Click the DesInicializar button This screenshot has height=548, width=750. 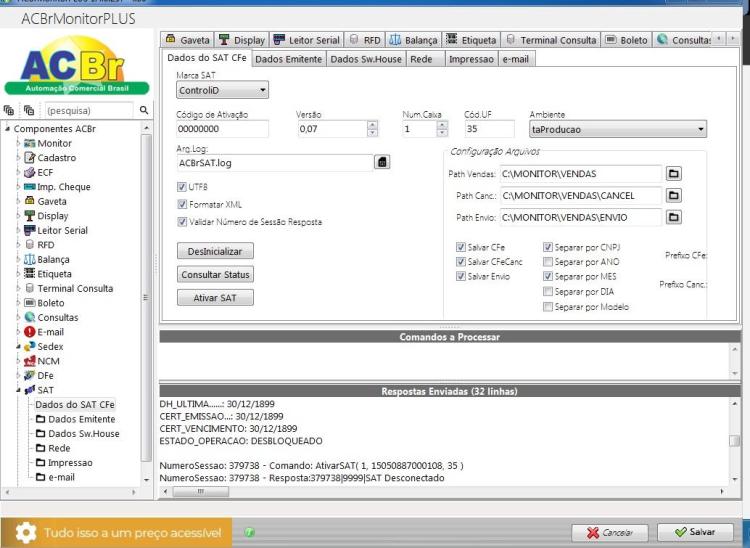coord(215,251)
